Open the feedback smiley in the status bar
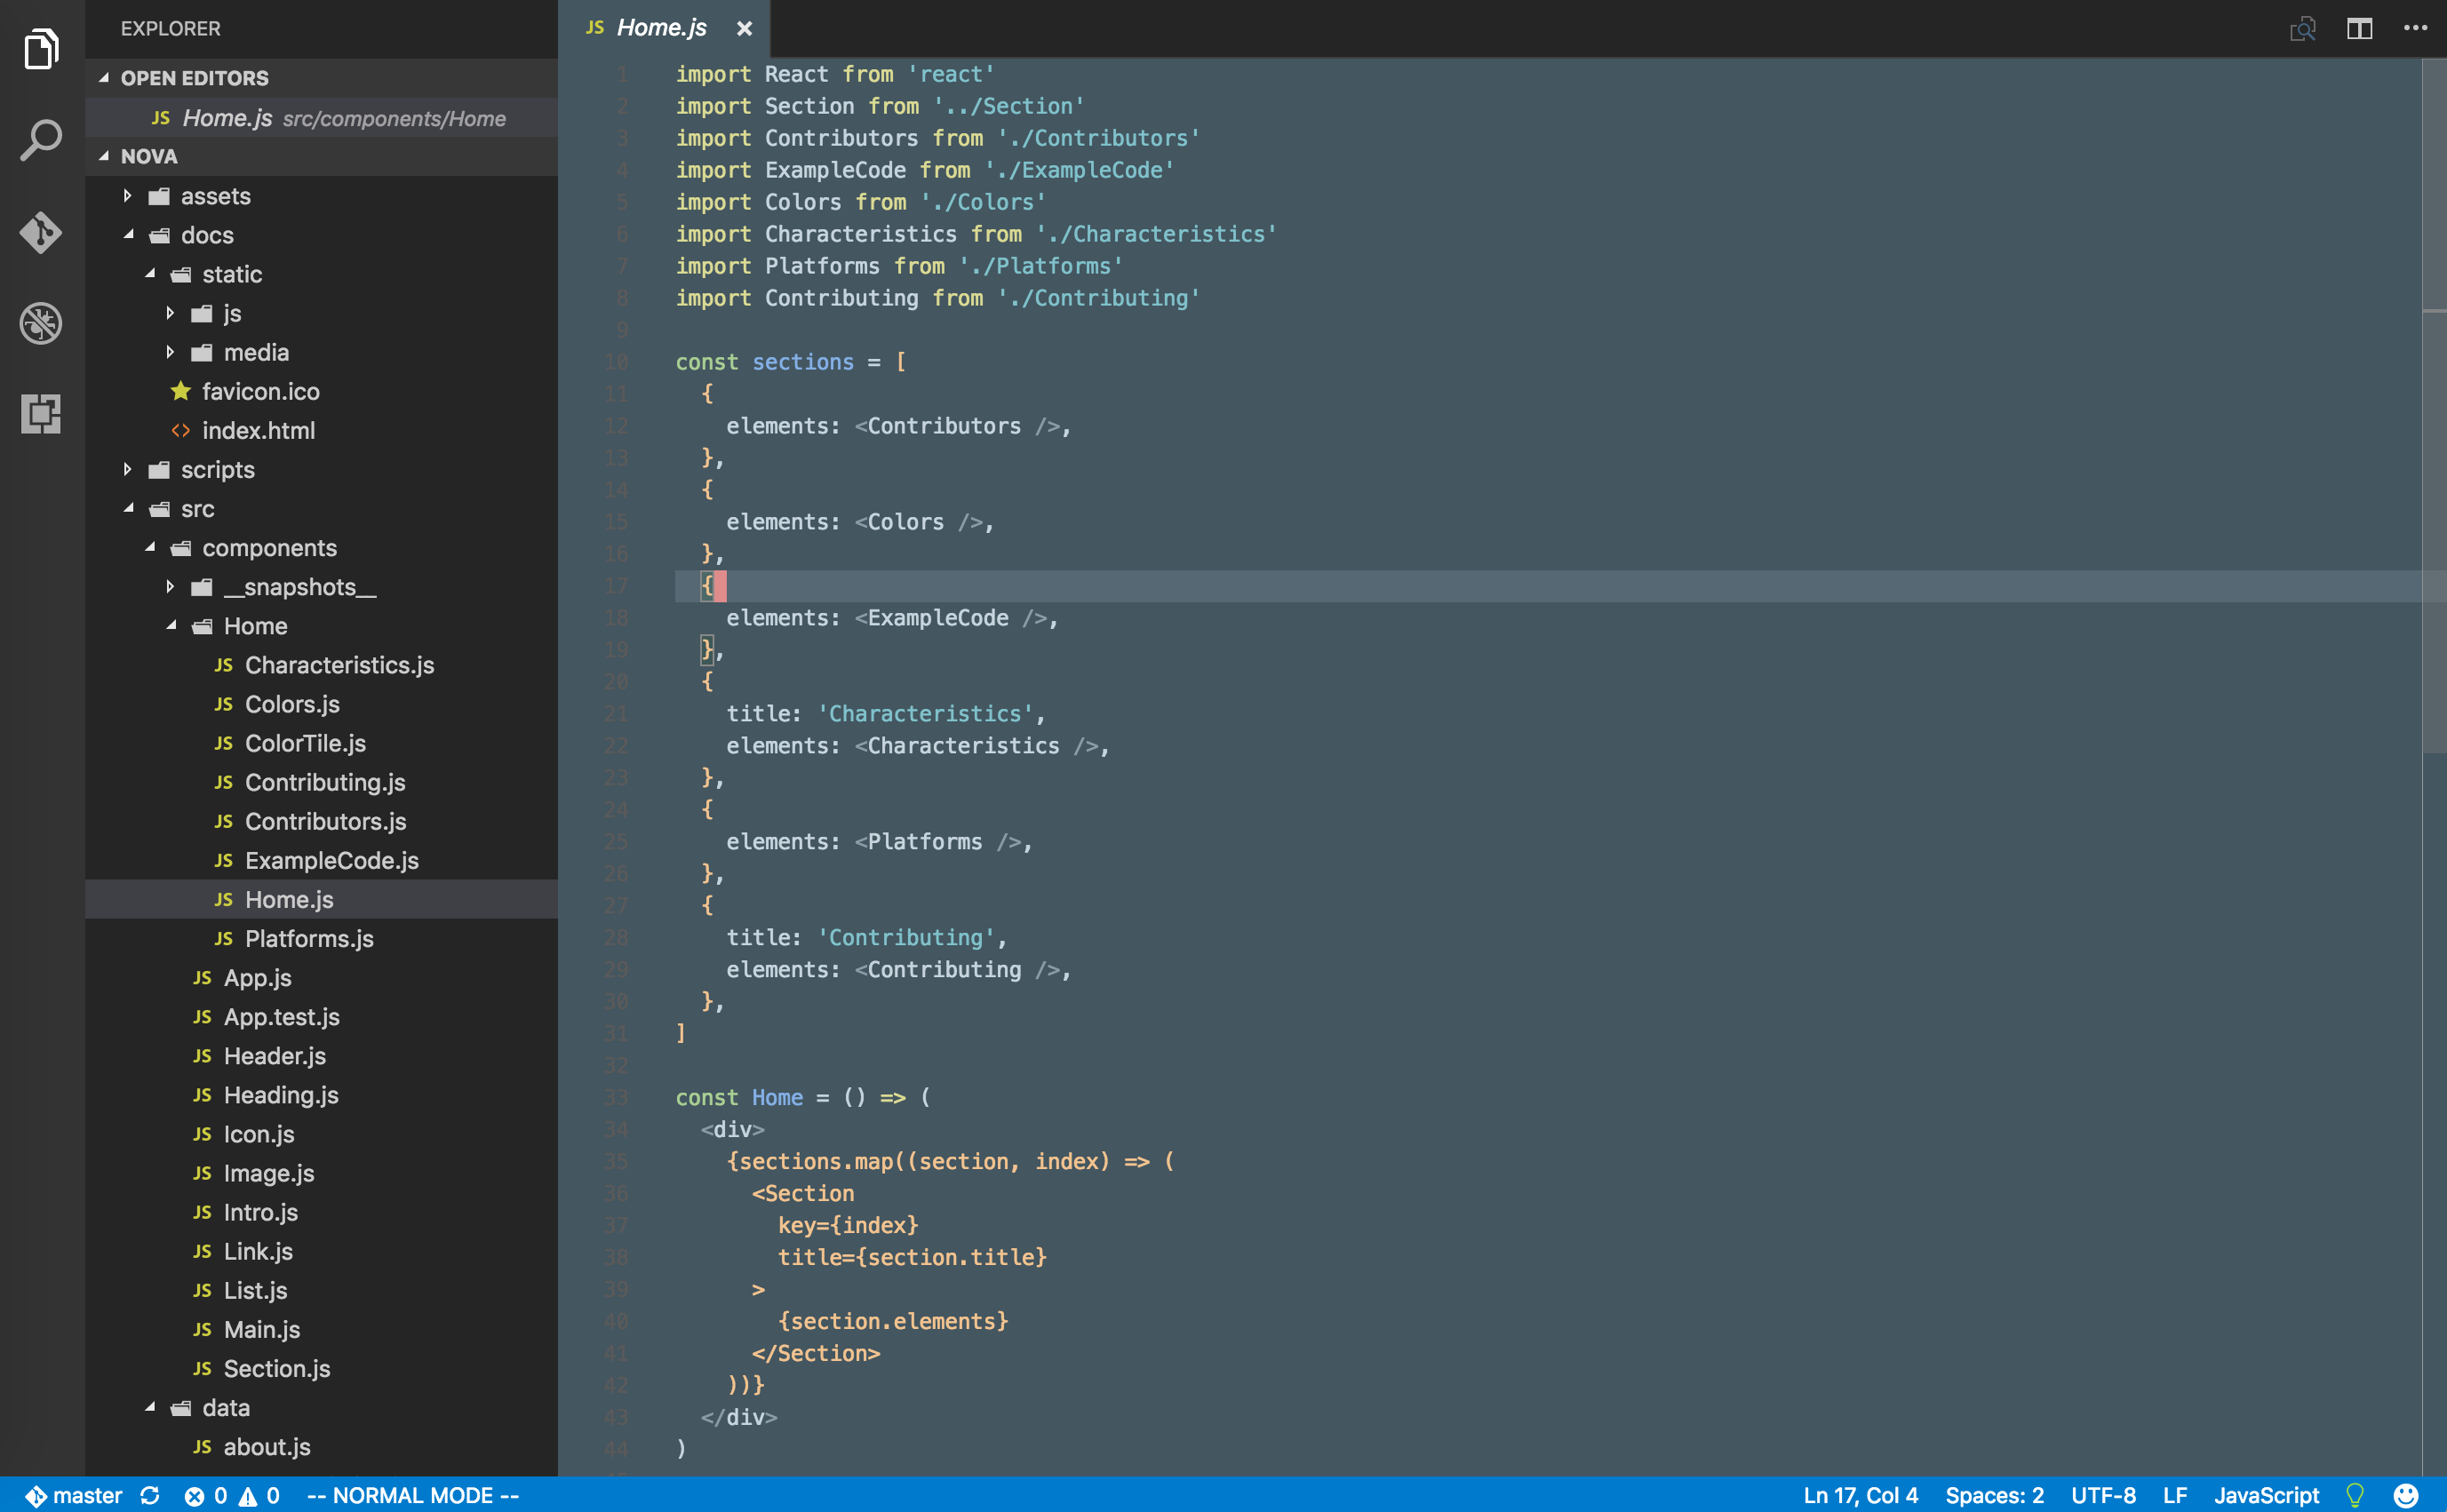Image resolution: width=2447 pixels, height=1512 pixels. click(x=2406, y=1495)
